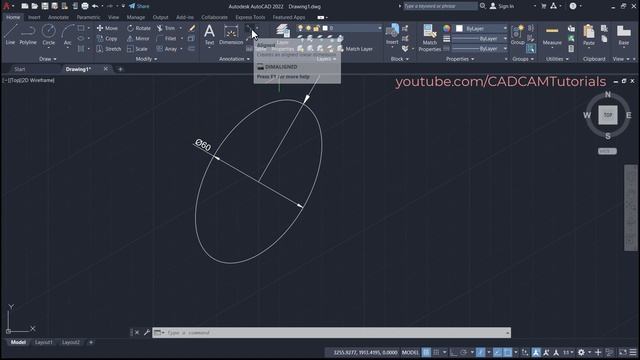Click the keyword search field

440,6
